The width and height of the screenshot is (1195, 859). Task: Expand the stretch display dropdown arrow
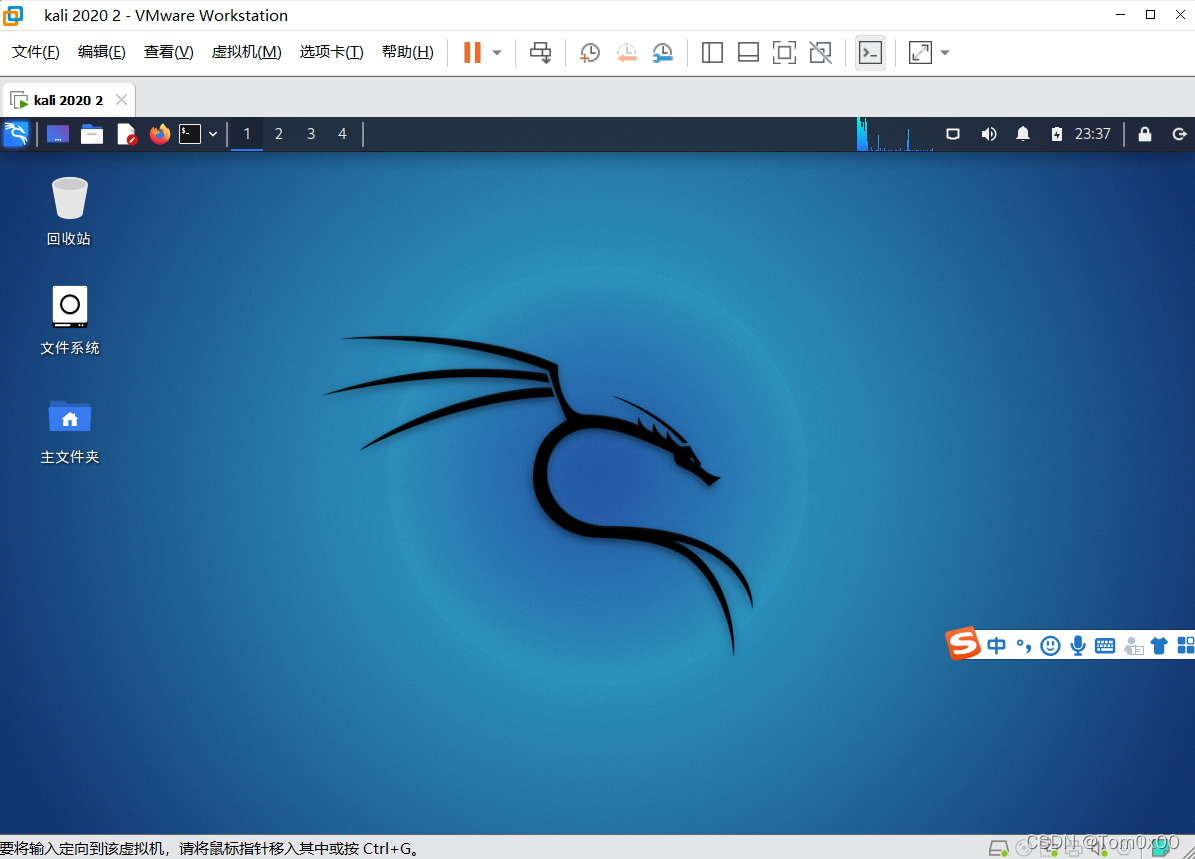945,53
